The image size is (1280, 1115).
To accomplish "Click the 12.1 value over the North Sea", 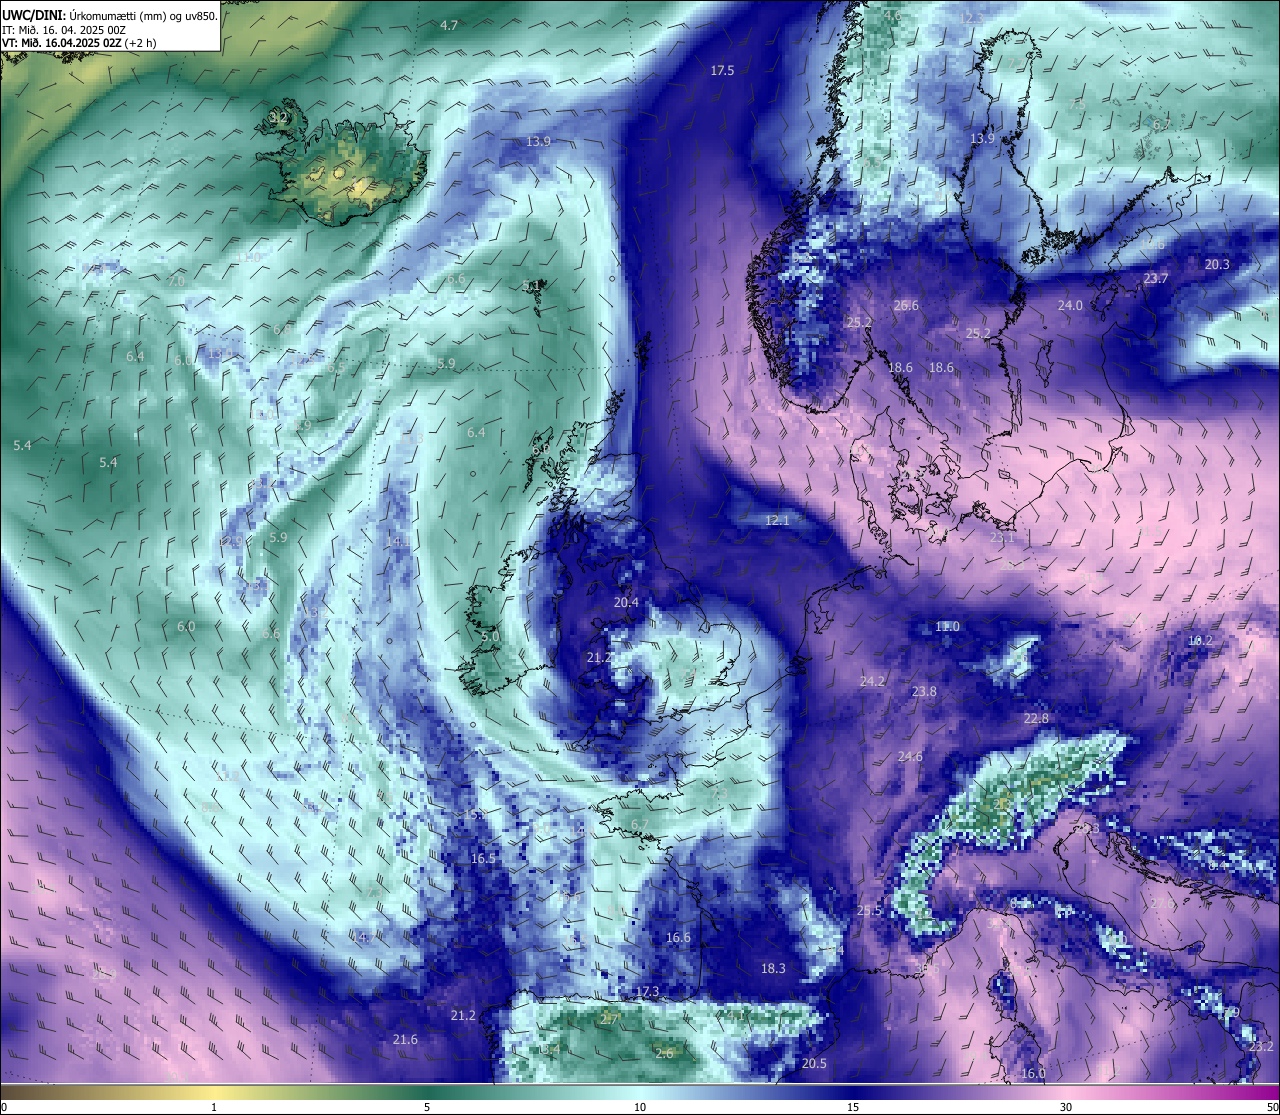I will point(777,520).
